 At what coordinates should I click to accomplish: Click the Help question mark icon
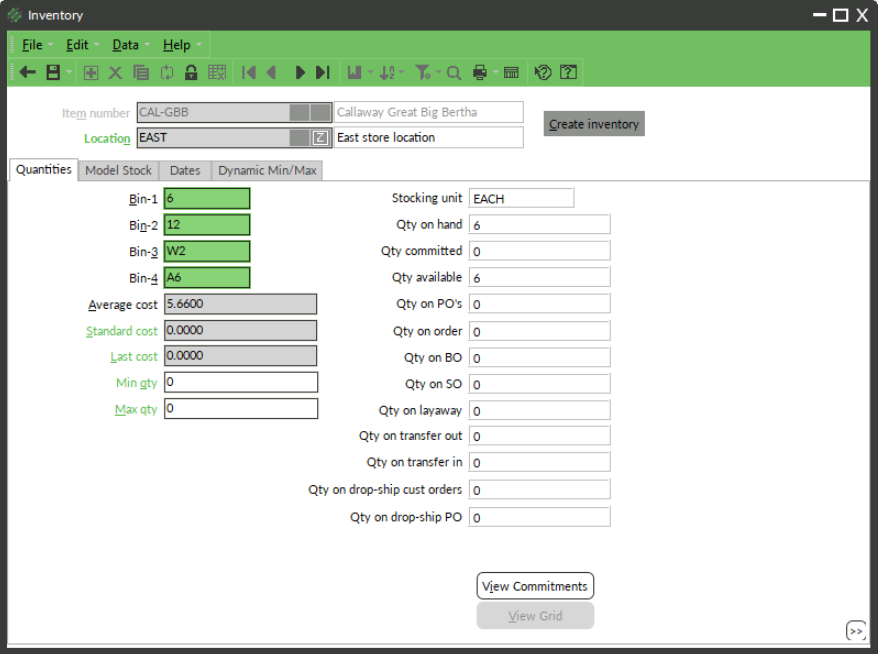[x=568, y=72]
